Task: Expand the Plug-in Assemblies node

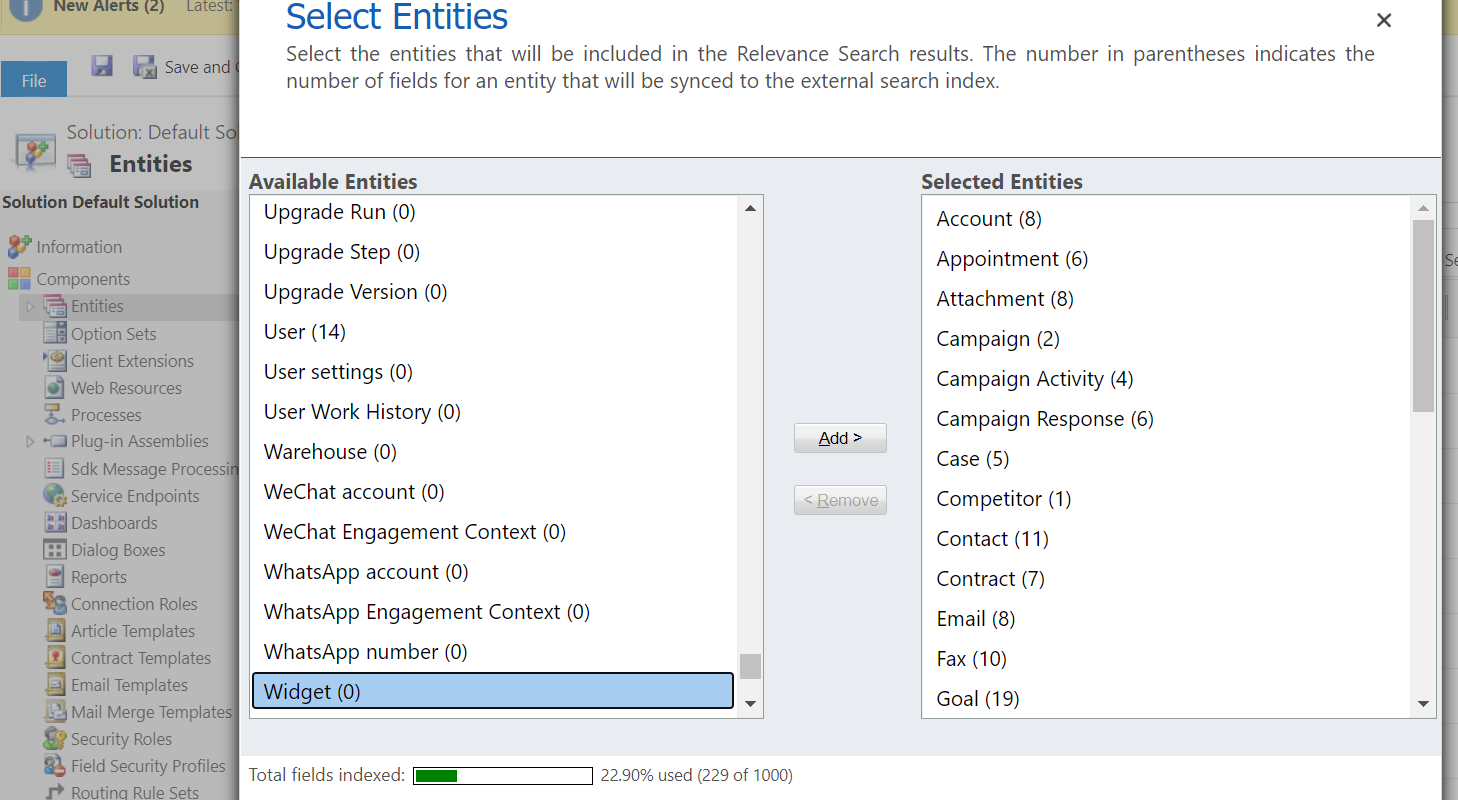Action: click(x=30, y=442)
